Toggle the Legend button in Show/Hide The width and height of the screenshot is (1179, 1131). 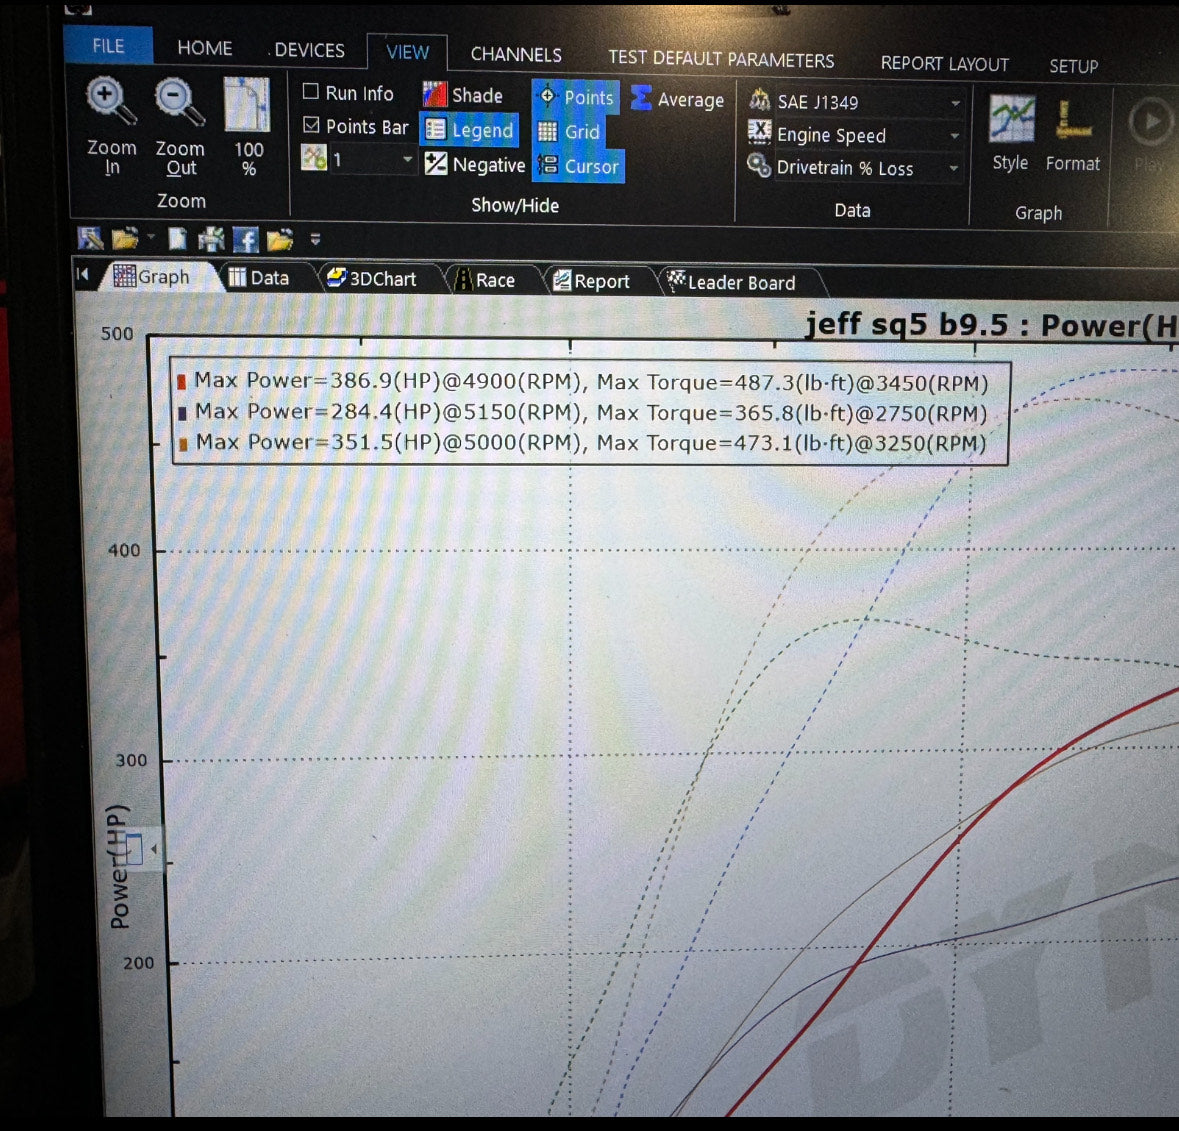470,130
